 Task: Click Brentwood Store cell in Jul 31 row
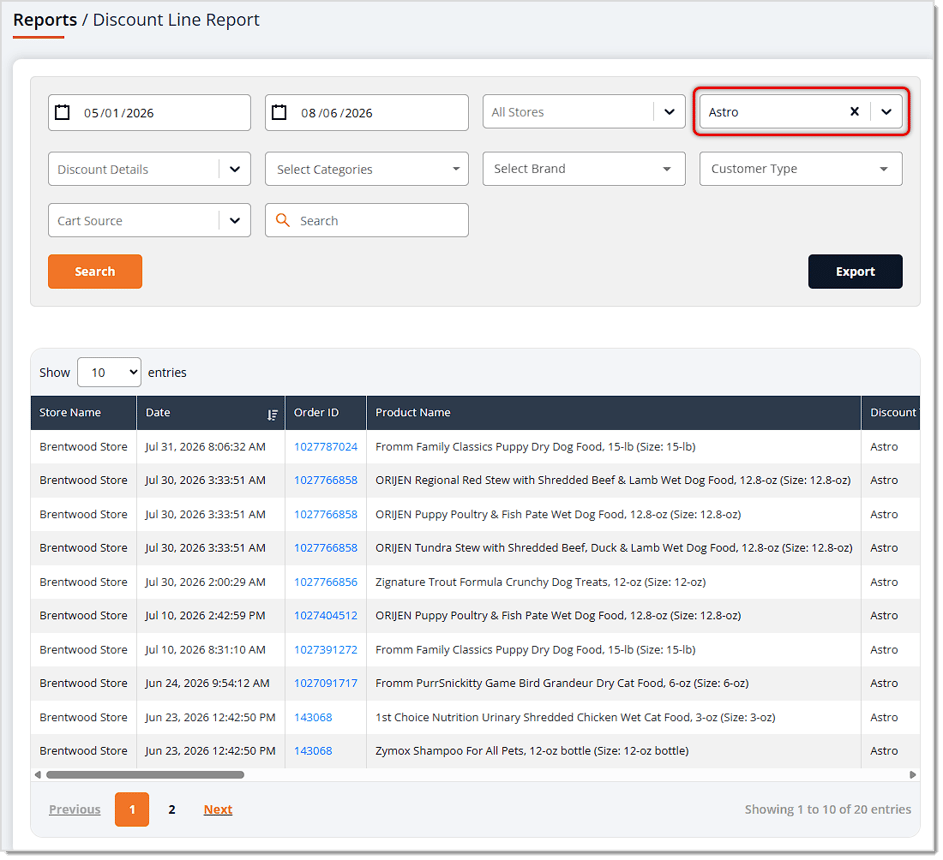(x=83, y=447)
